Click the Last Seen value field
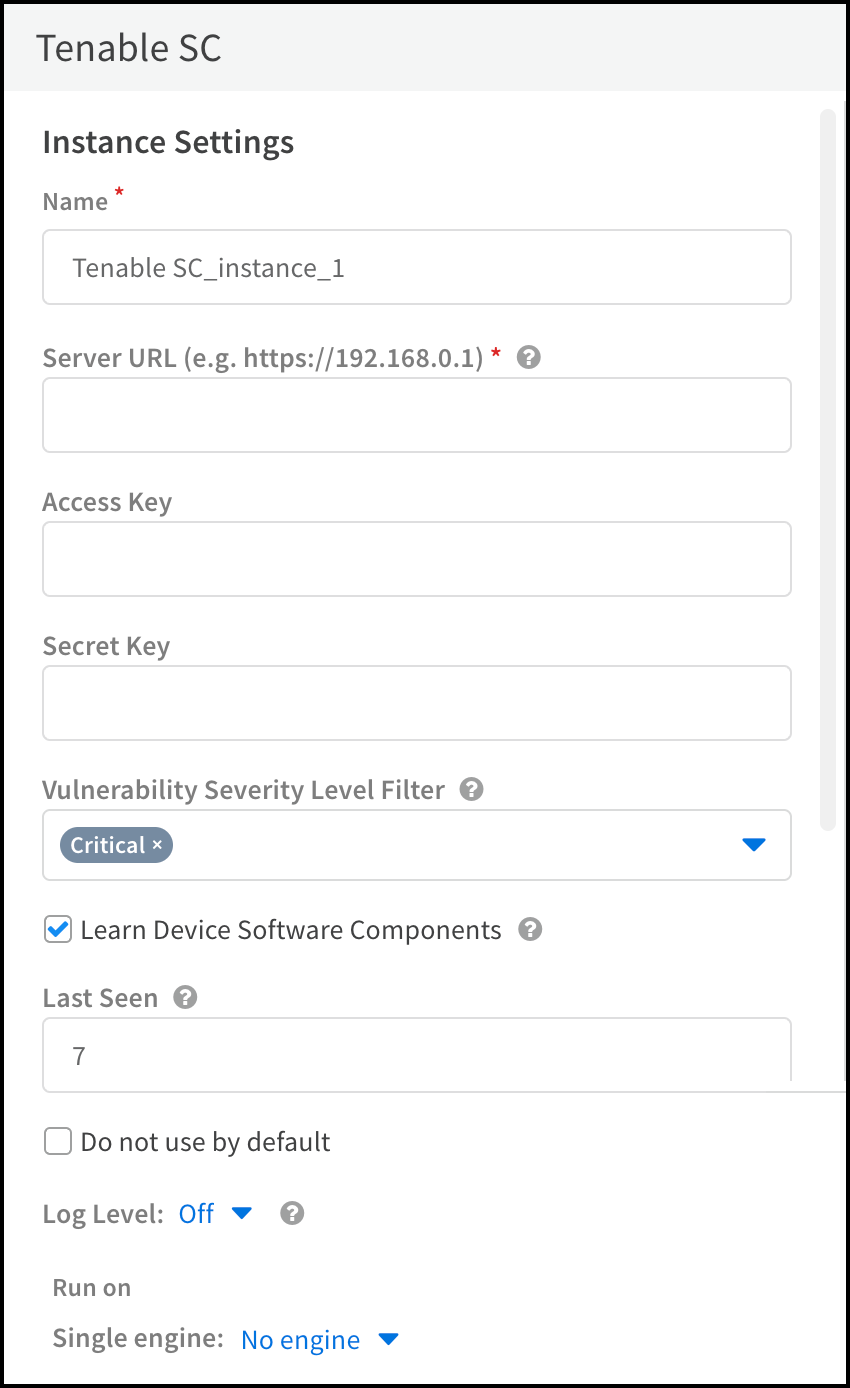850x1388 pixels. point(416,1055)
